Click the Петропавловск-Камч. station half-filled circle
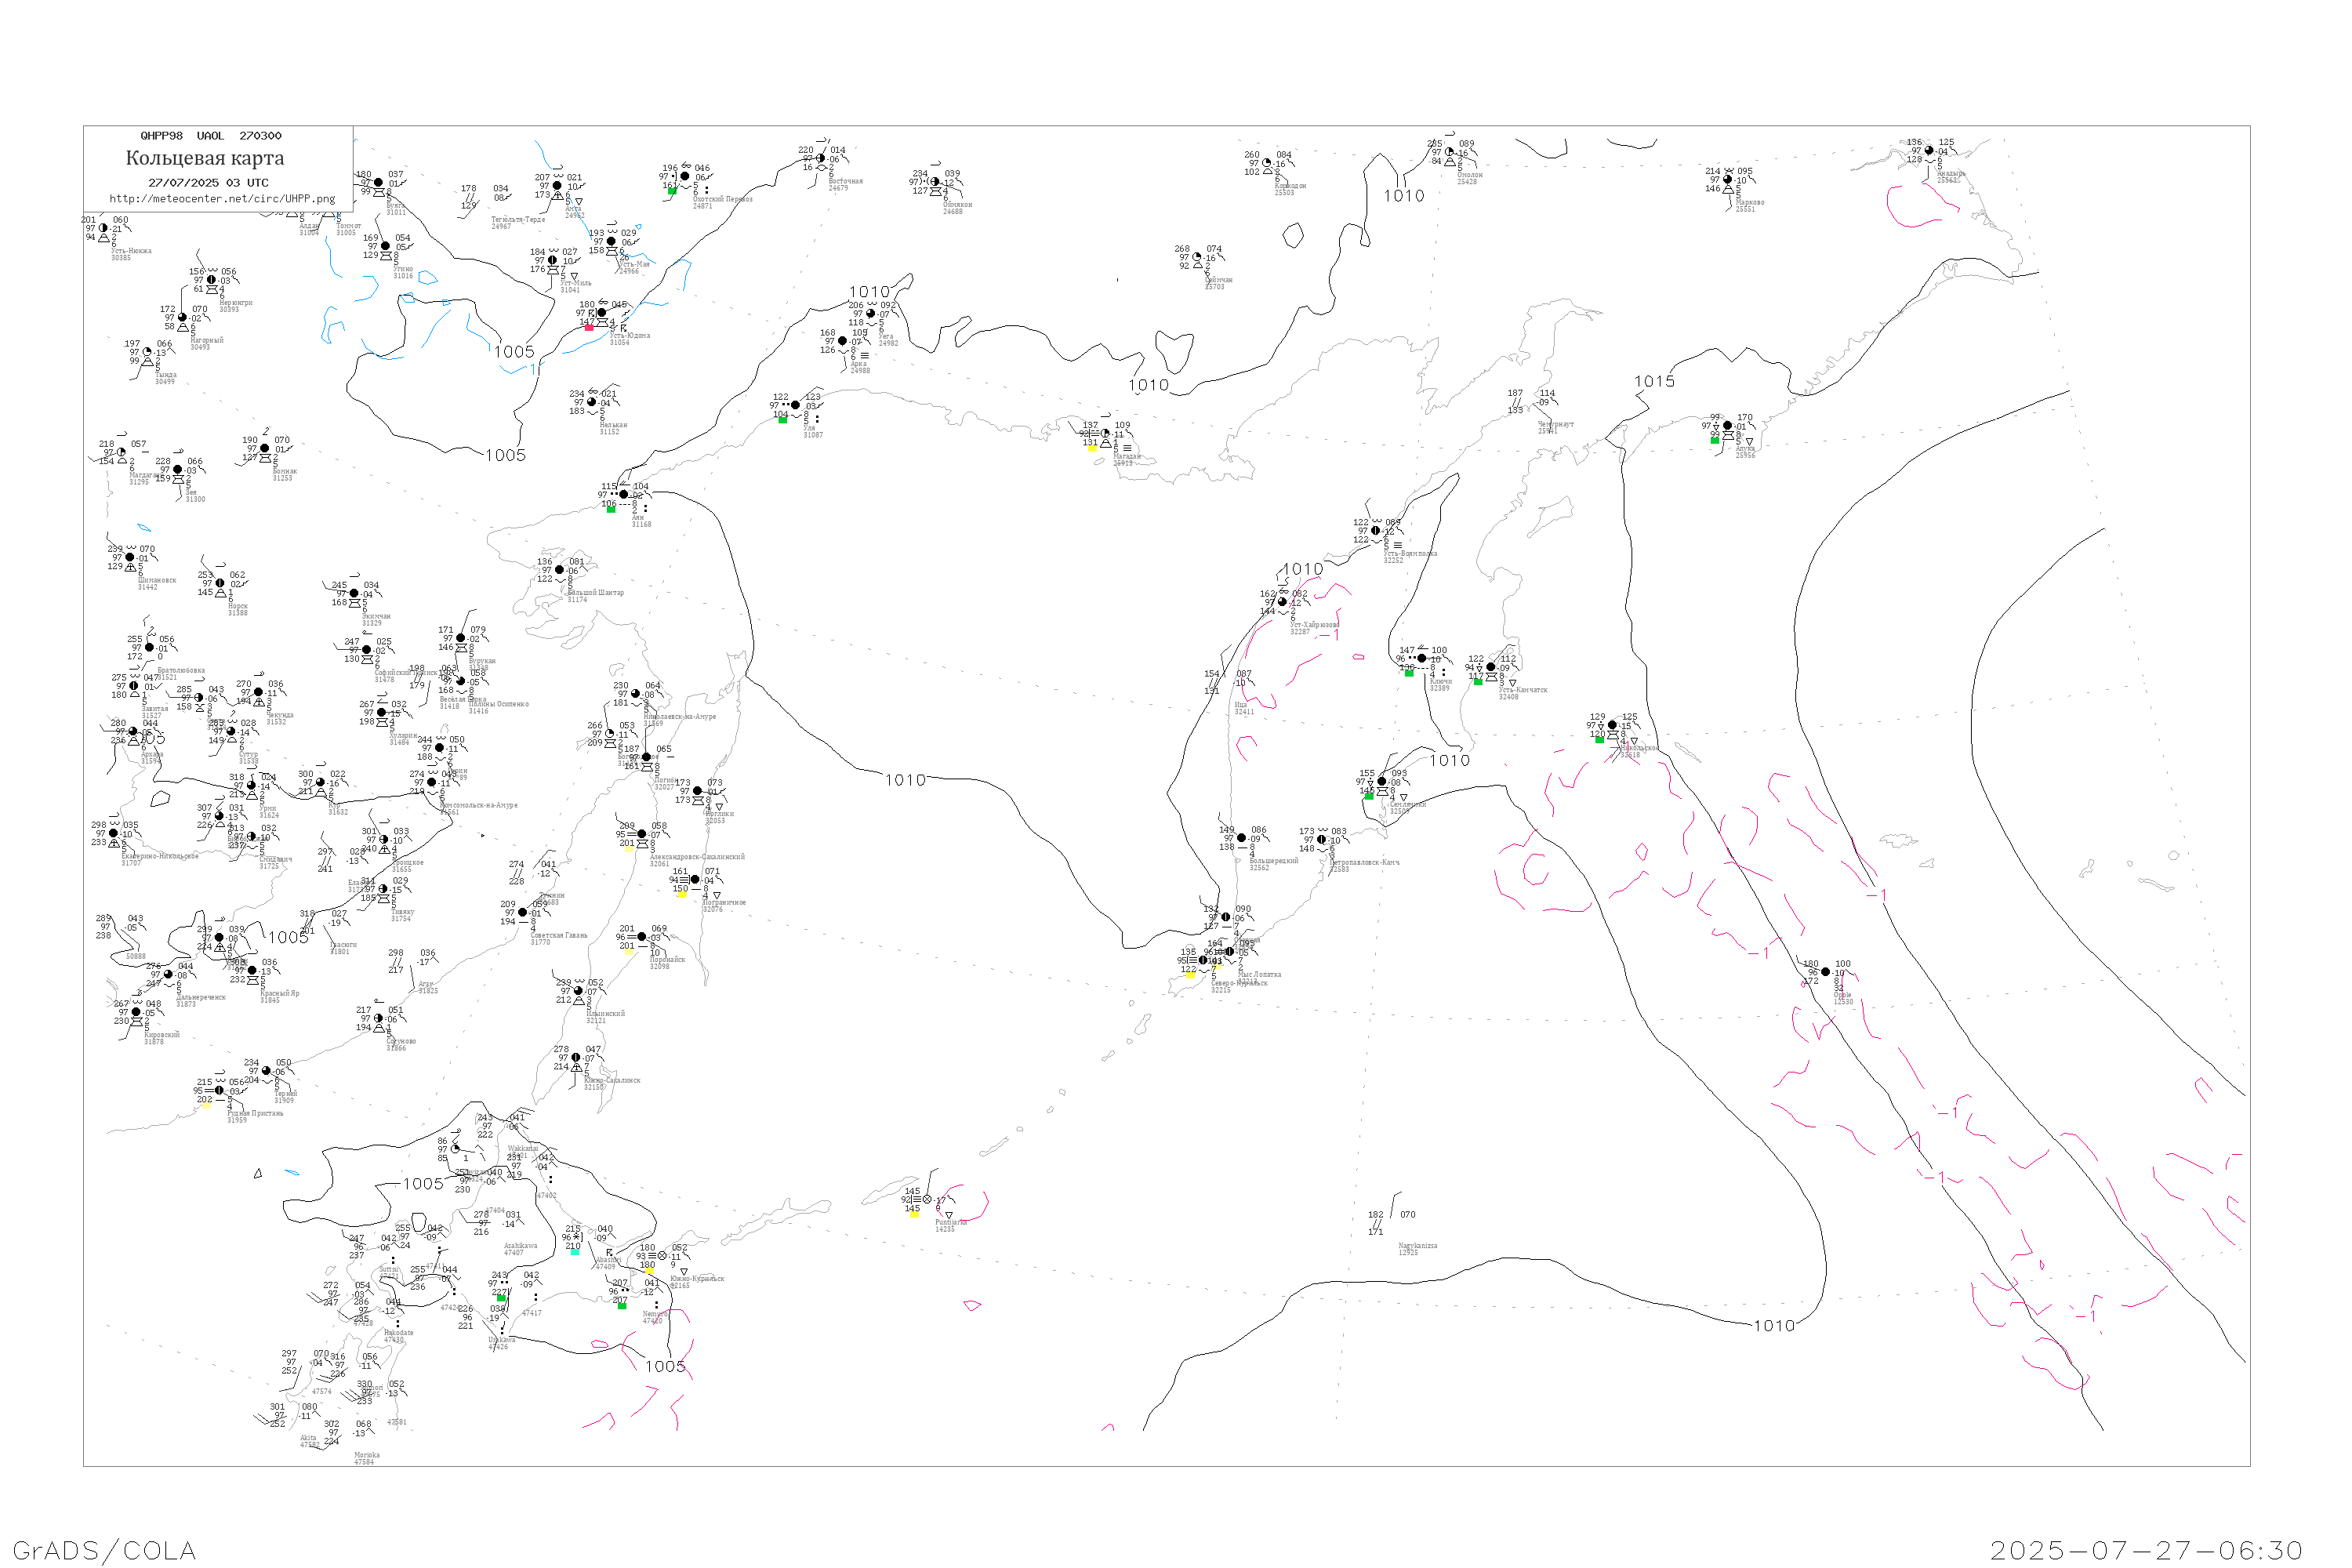 pos(1321,840)
